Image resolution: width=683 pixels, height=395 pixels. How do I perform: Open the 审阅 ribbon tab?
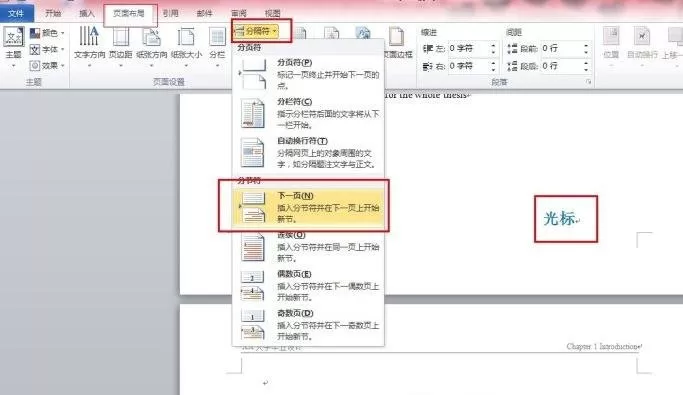tap(239, 14)
